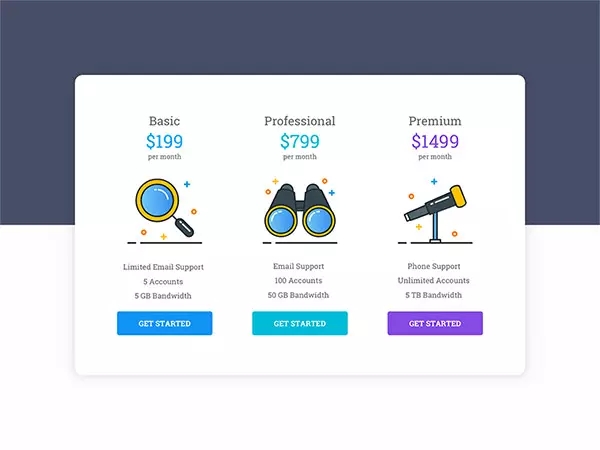
Task: Click the 100 Accounts feature text
Action: (x=300, y=281)
